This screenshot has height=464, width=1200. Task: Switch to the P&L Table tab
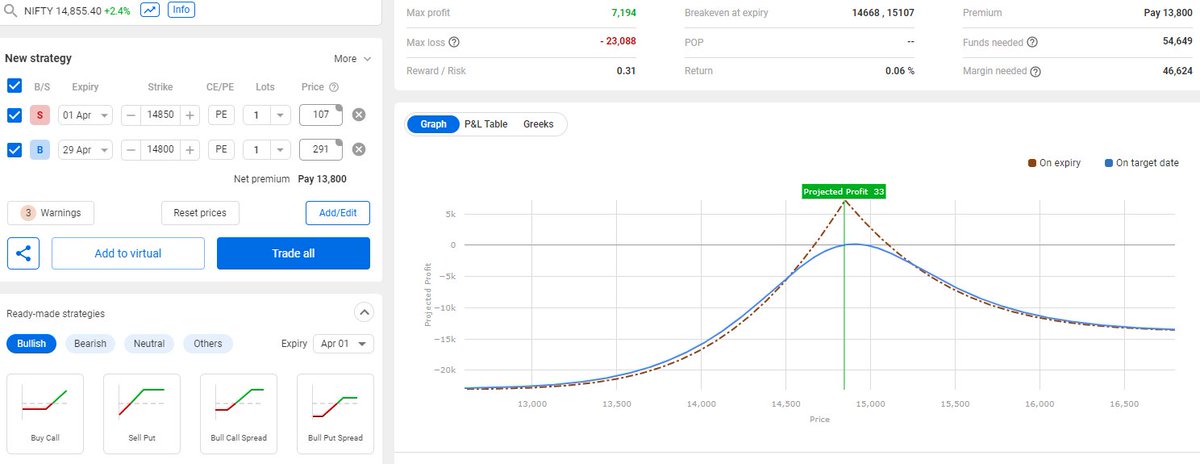(486, 124)
